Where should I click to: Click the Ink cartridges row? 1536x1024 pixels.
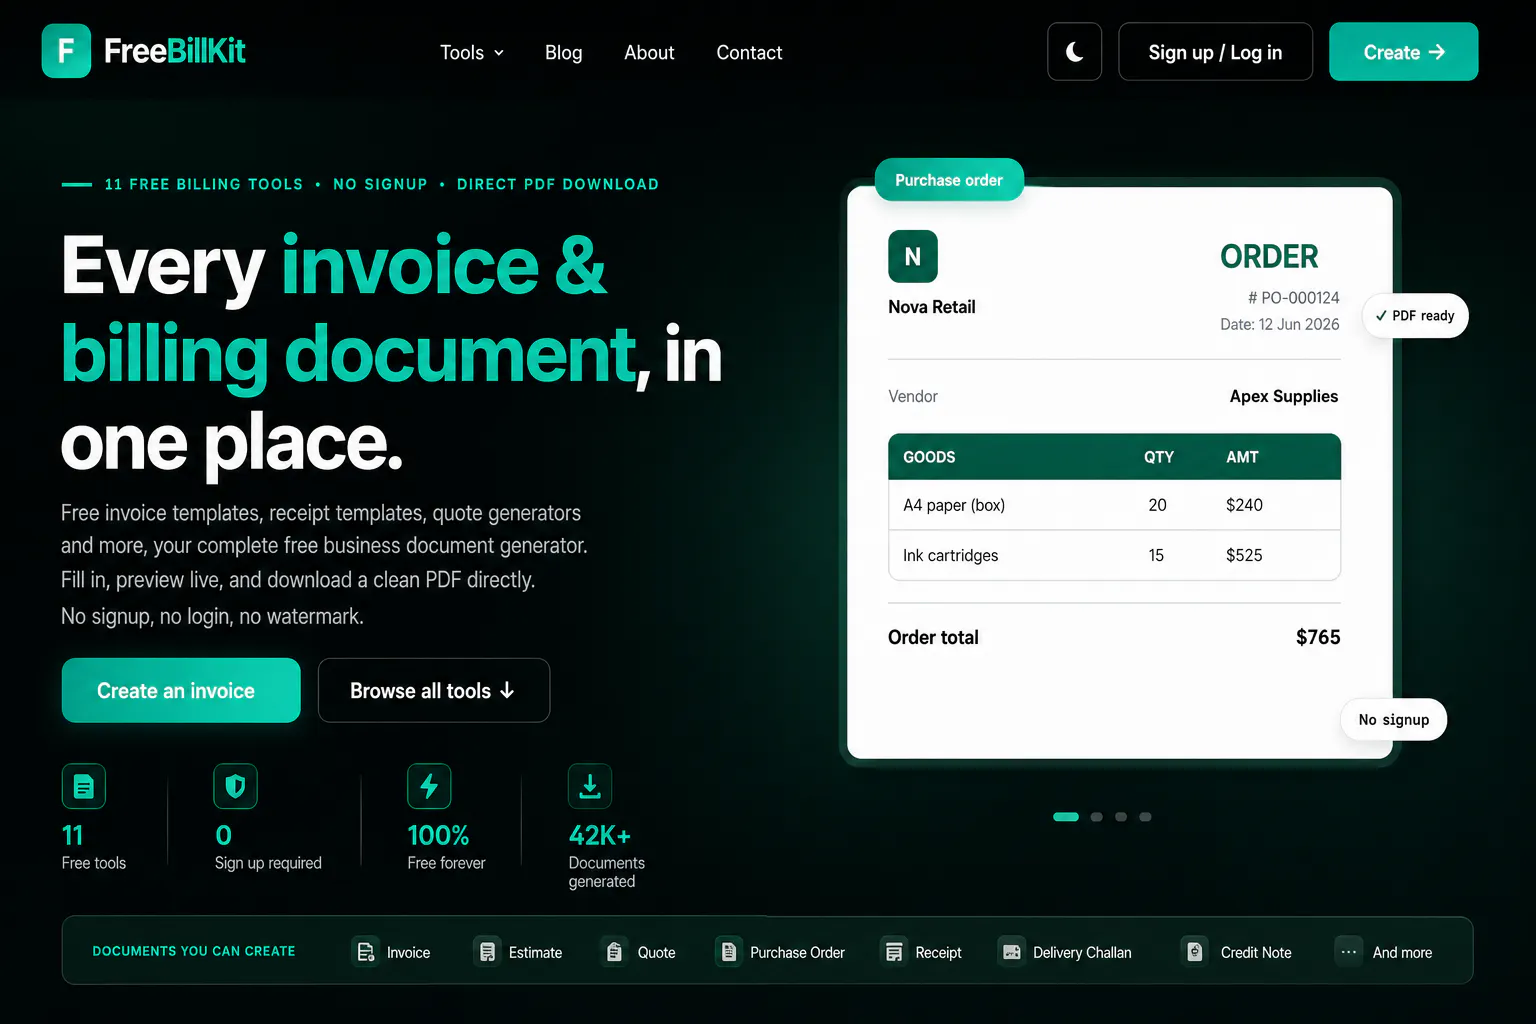click(x=1114, y=555)
